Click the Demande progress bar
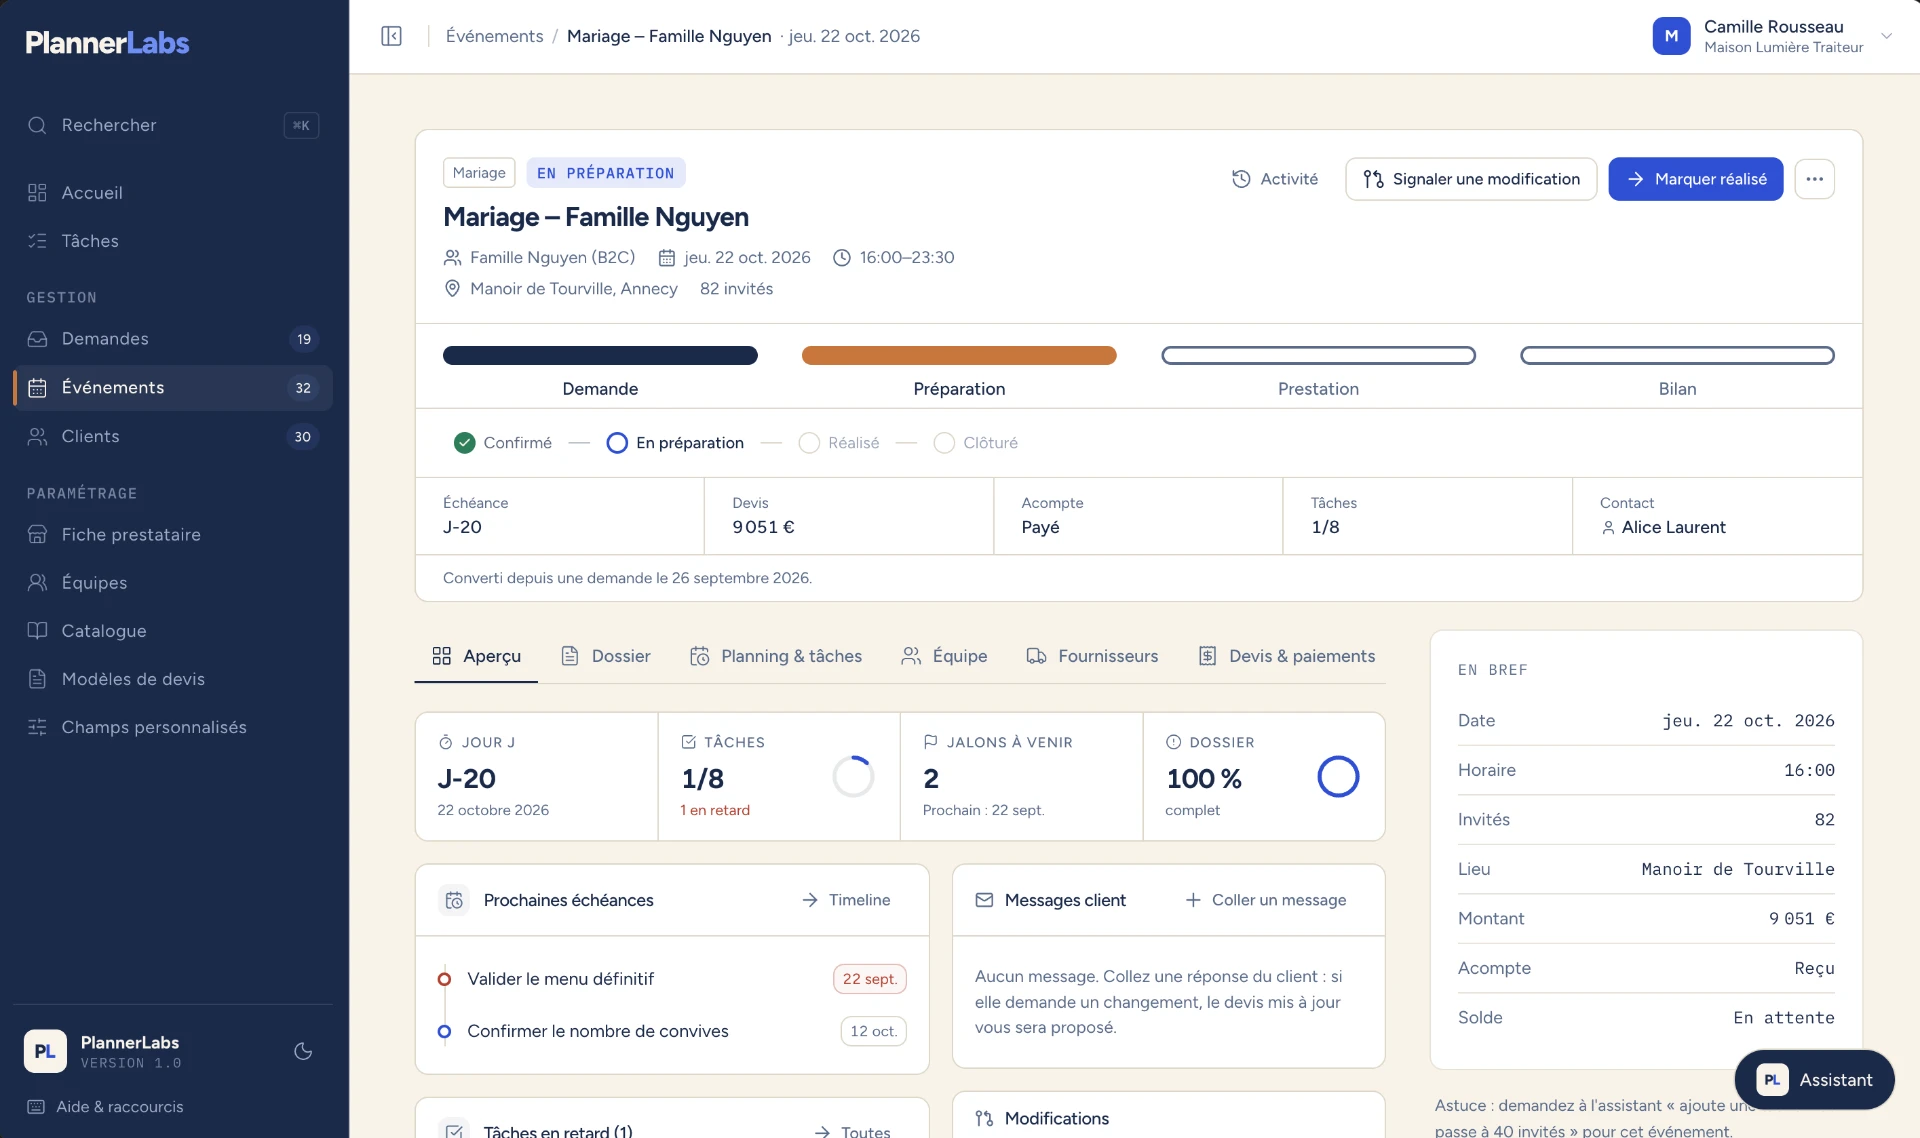 600,355
